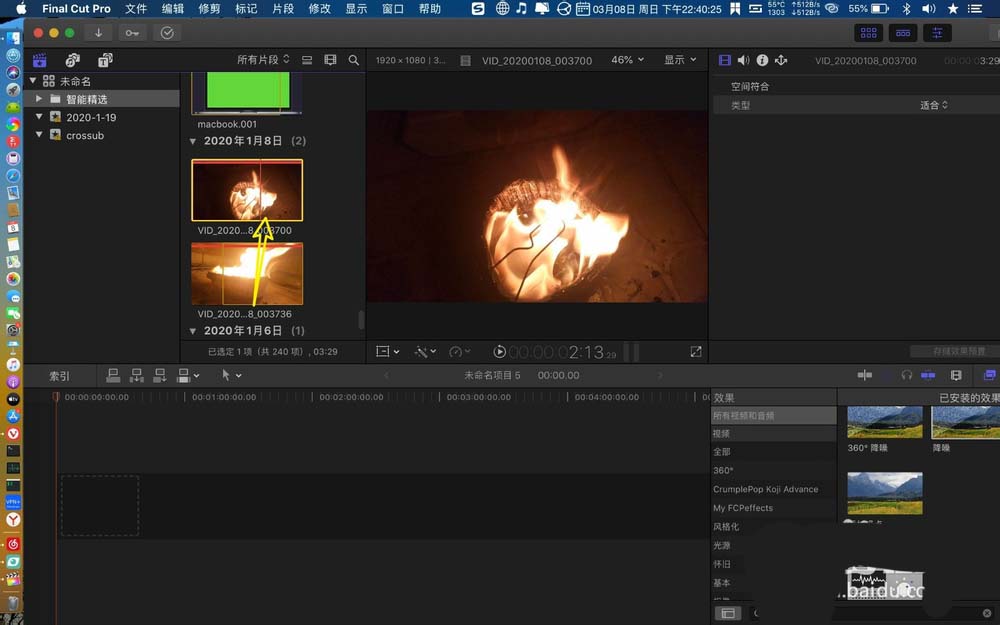
Task: Toggle timeline panel visibility button
Action: (903, 33)
